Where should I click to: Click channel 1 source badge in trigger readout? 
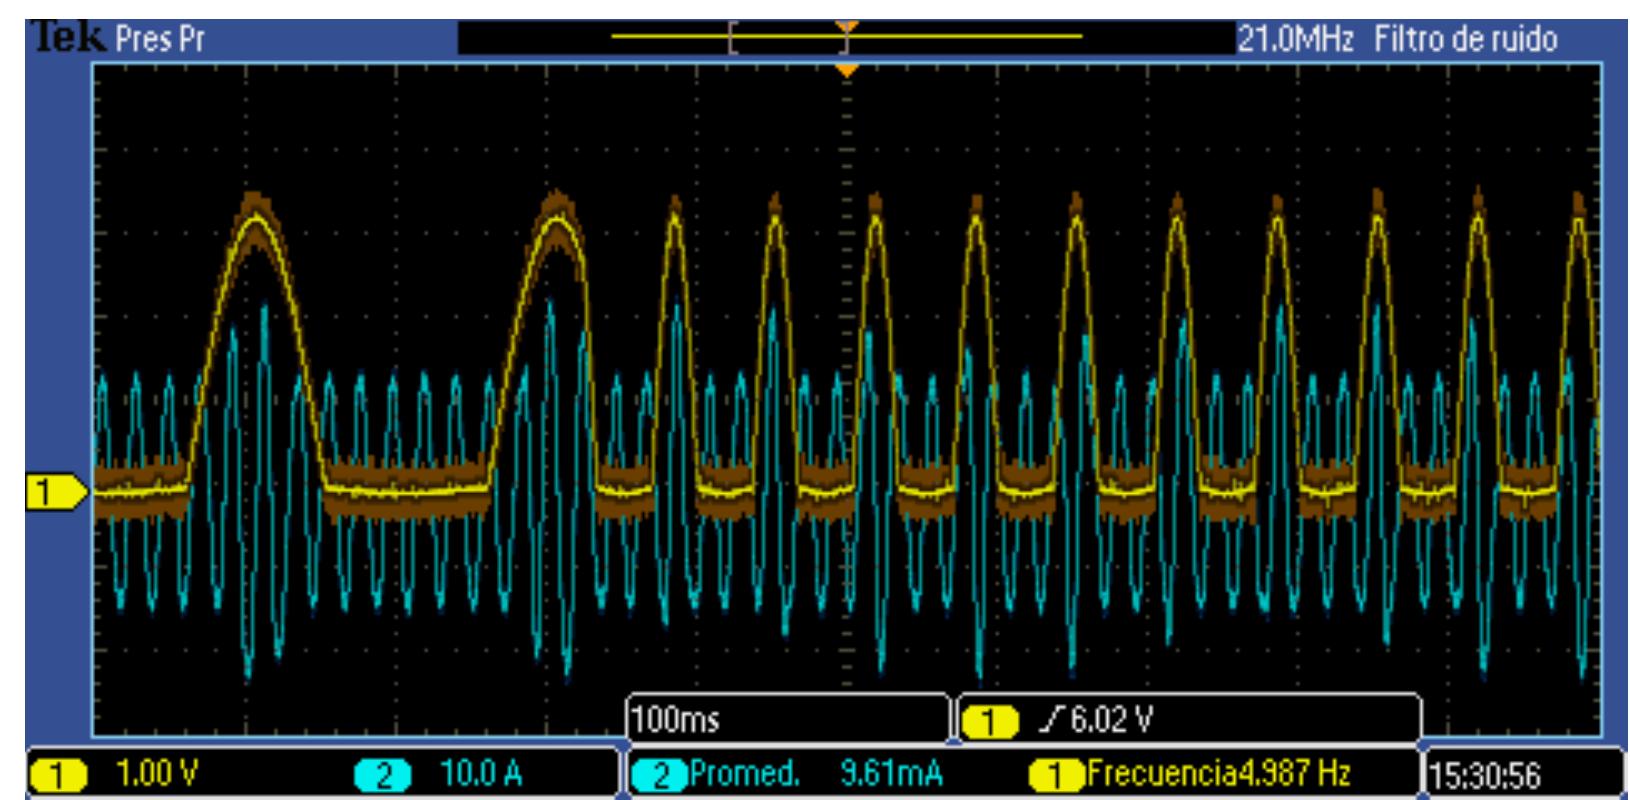(989, 720)
